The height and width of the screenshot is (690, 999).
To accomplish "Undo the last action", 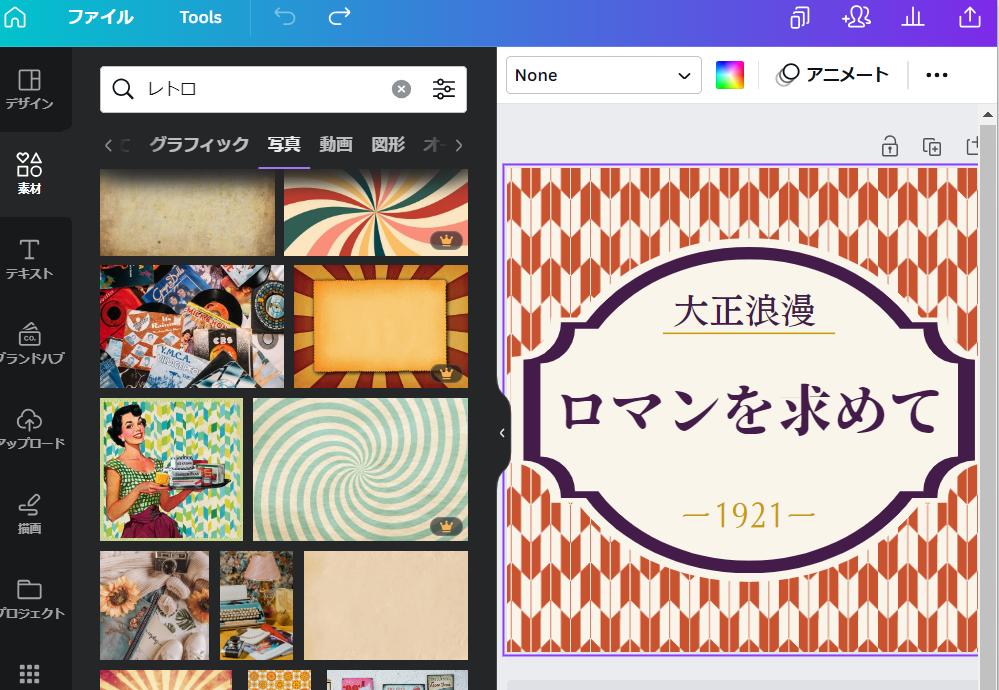I will (285, 17).
